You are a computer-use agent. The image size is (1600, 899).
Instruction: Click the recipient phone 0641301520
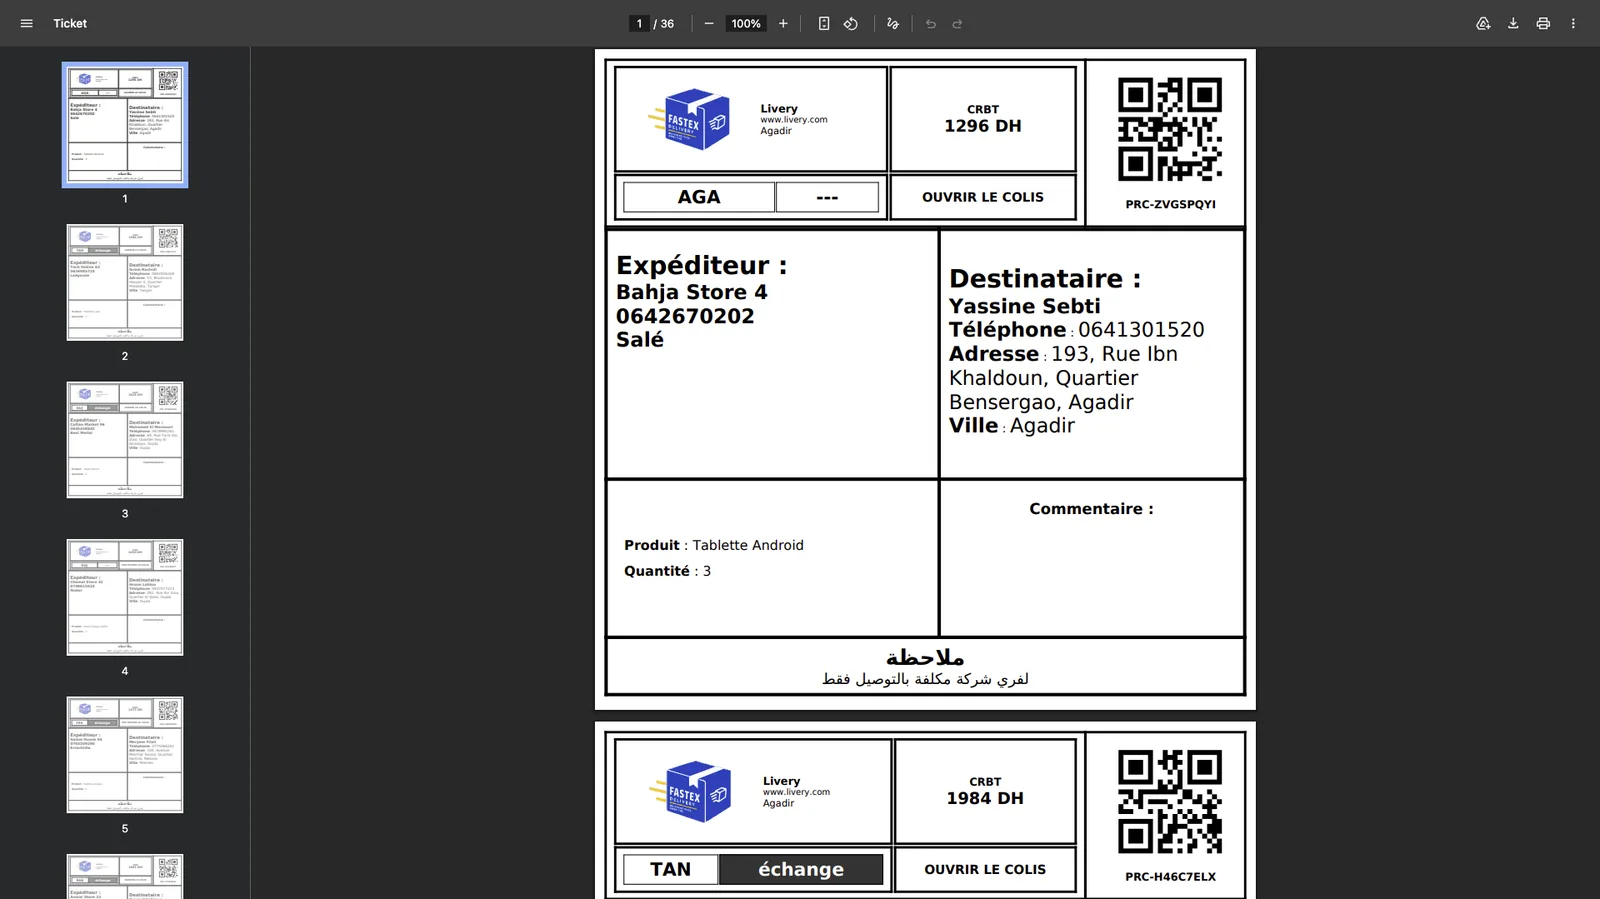(1141, 330)
